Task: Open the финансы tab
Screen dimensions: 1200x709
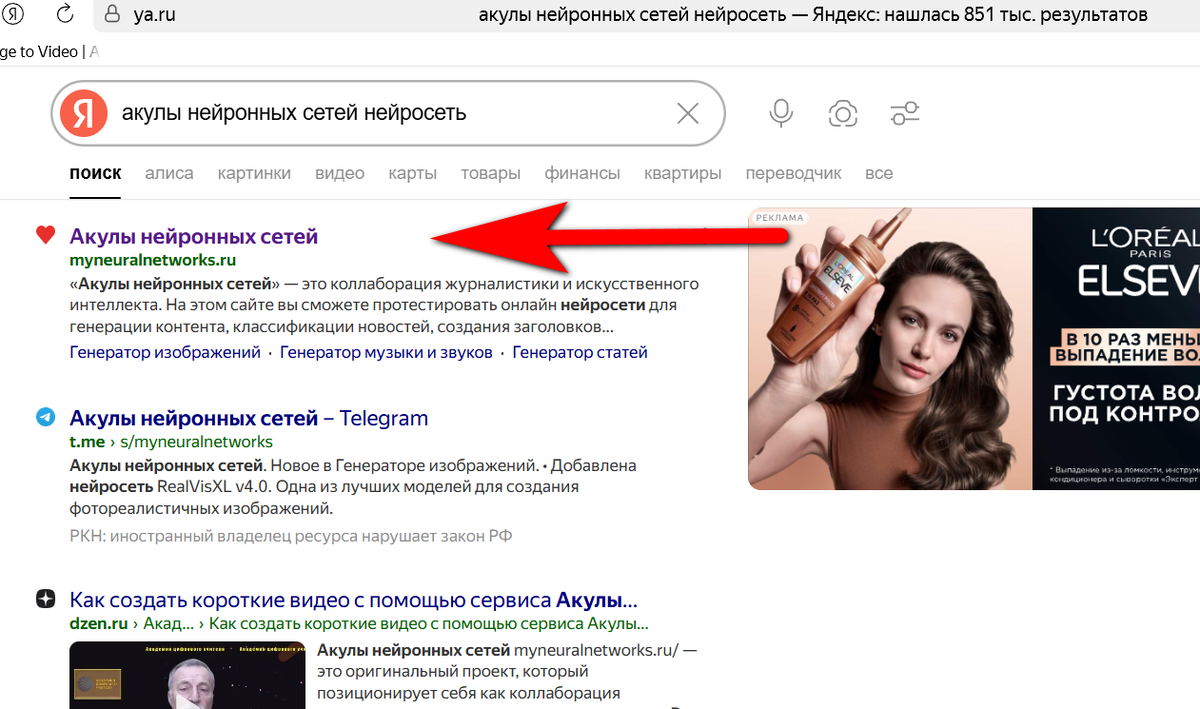Action: [582, 173]
